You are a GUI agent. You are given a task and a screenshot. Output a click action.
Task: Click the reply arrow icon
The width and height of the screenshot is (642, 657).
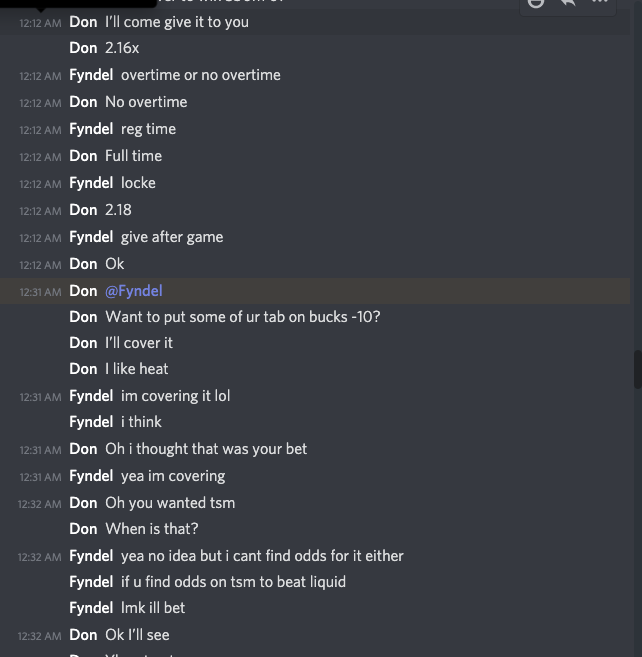click(x=567, y=3)
